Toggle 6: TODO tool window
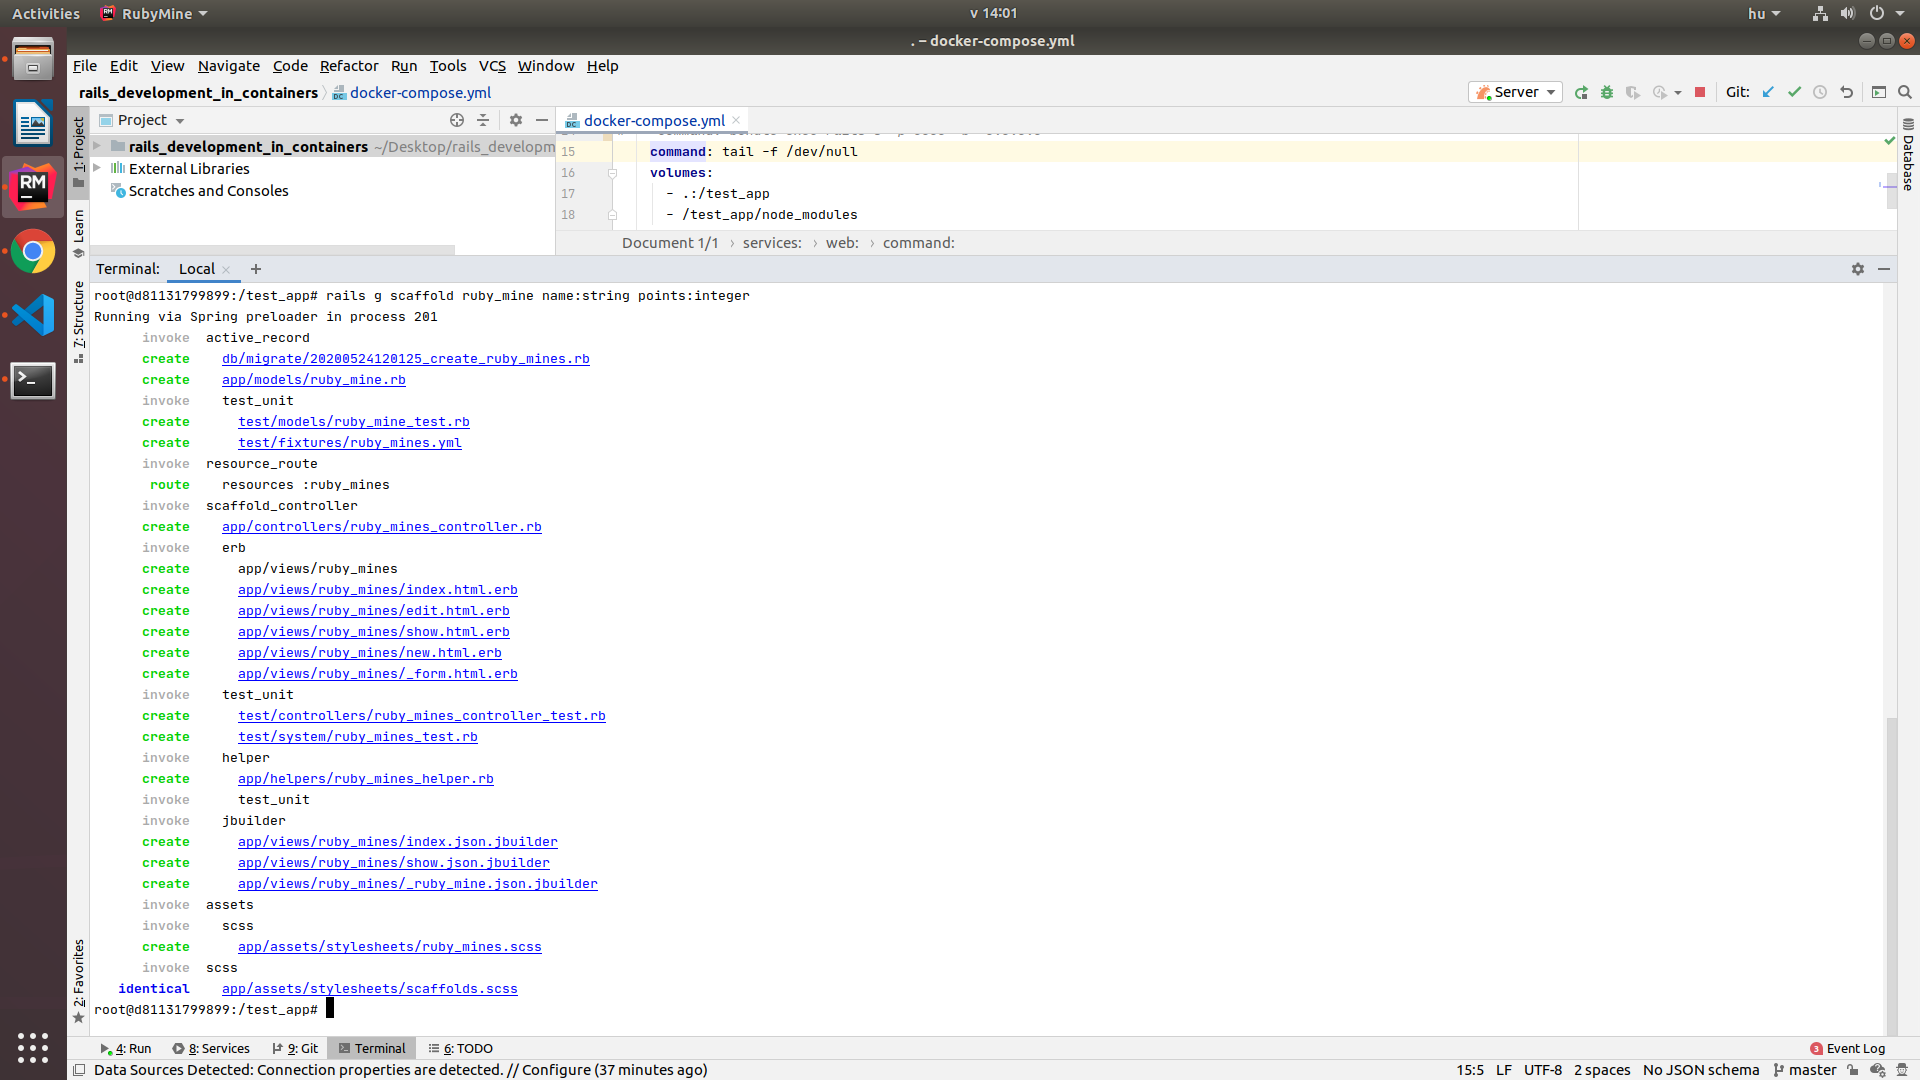1920x1080 pixels. click(461, 1048)
